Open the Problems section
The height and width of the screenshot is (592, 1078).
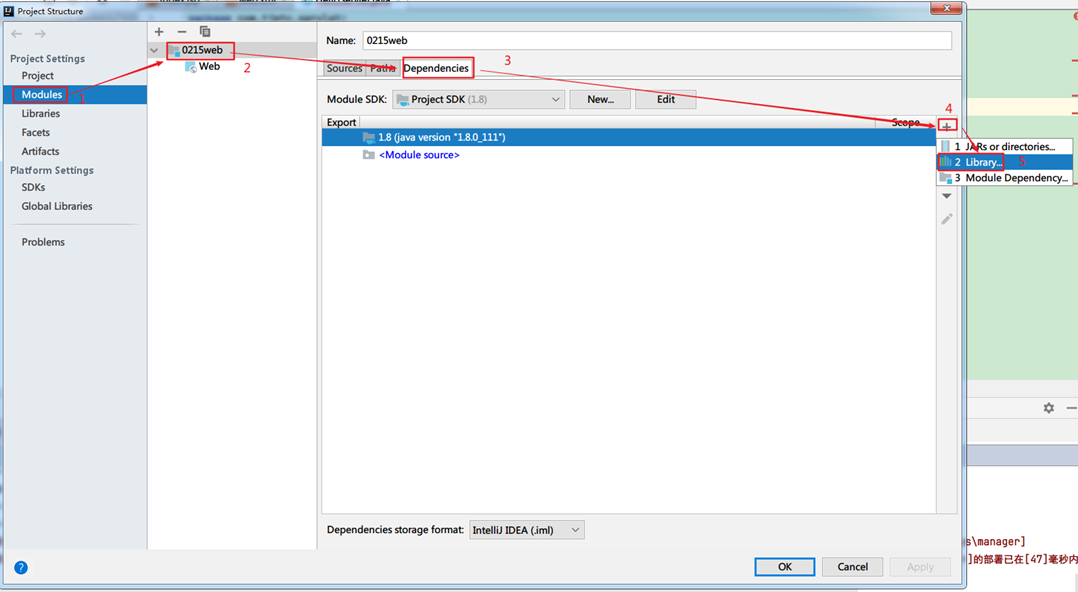pyautogui.click(x=43, y=242)
